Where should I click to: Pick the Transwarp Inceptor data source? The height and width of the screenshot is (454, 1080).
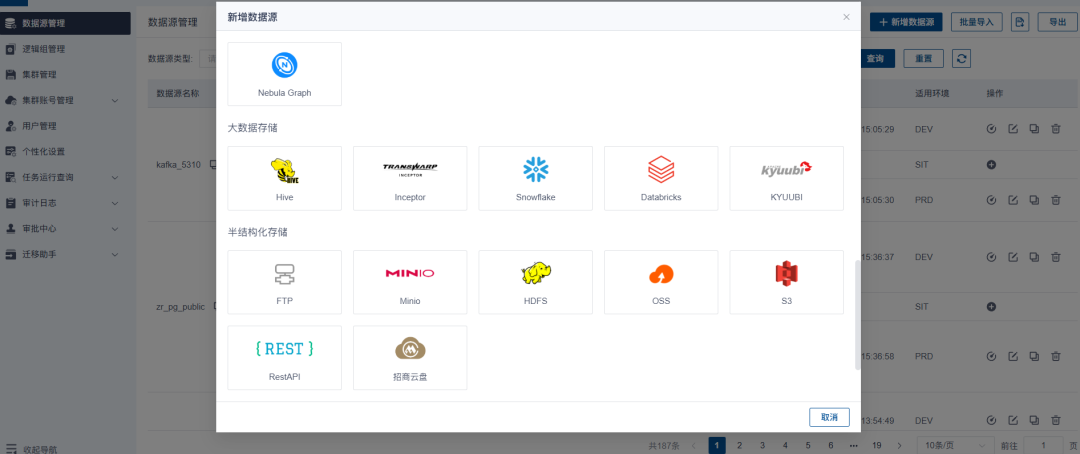(410, 178)
